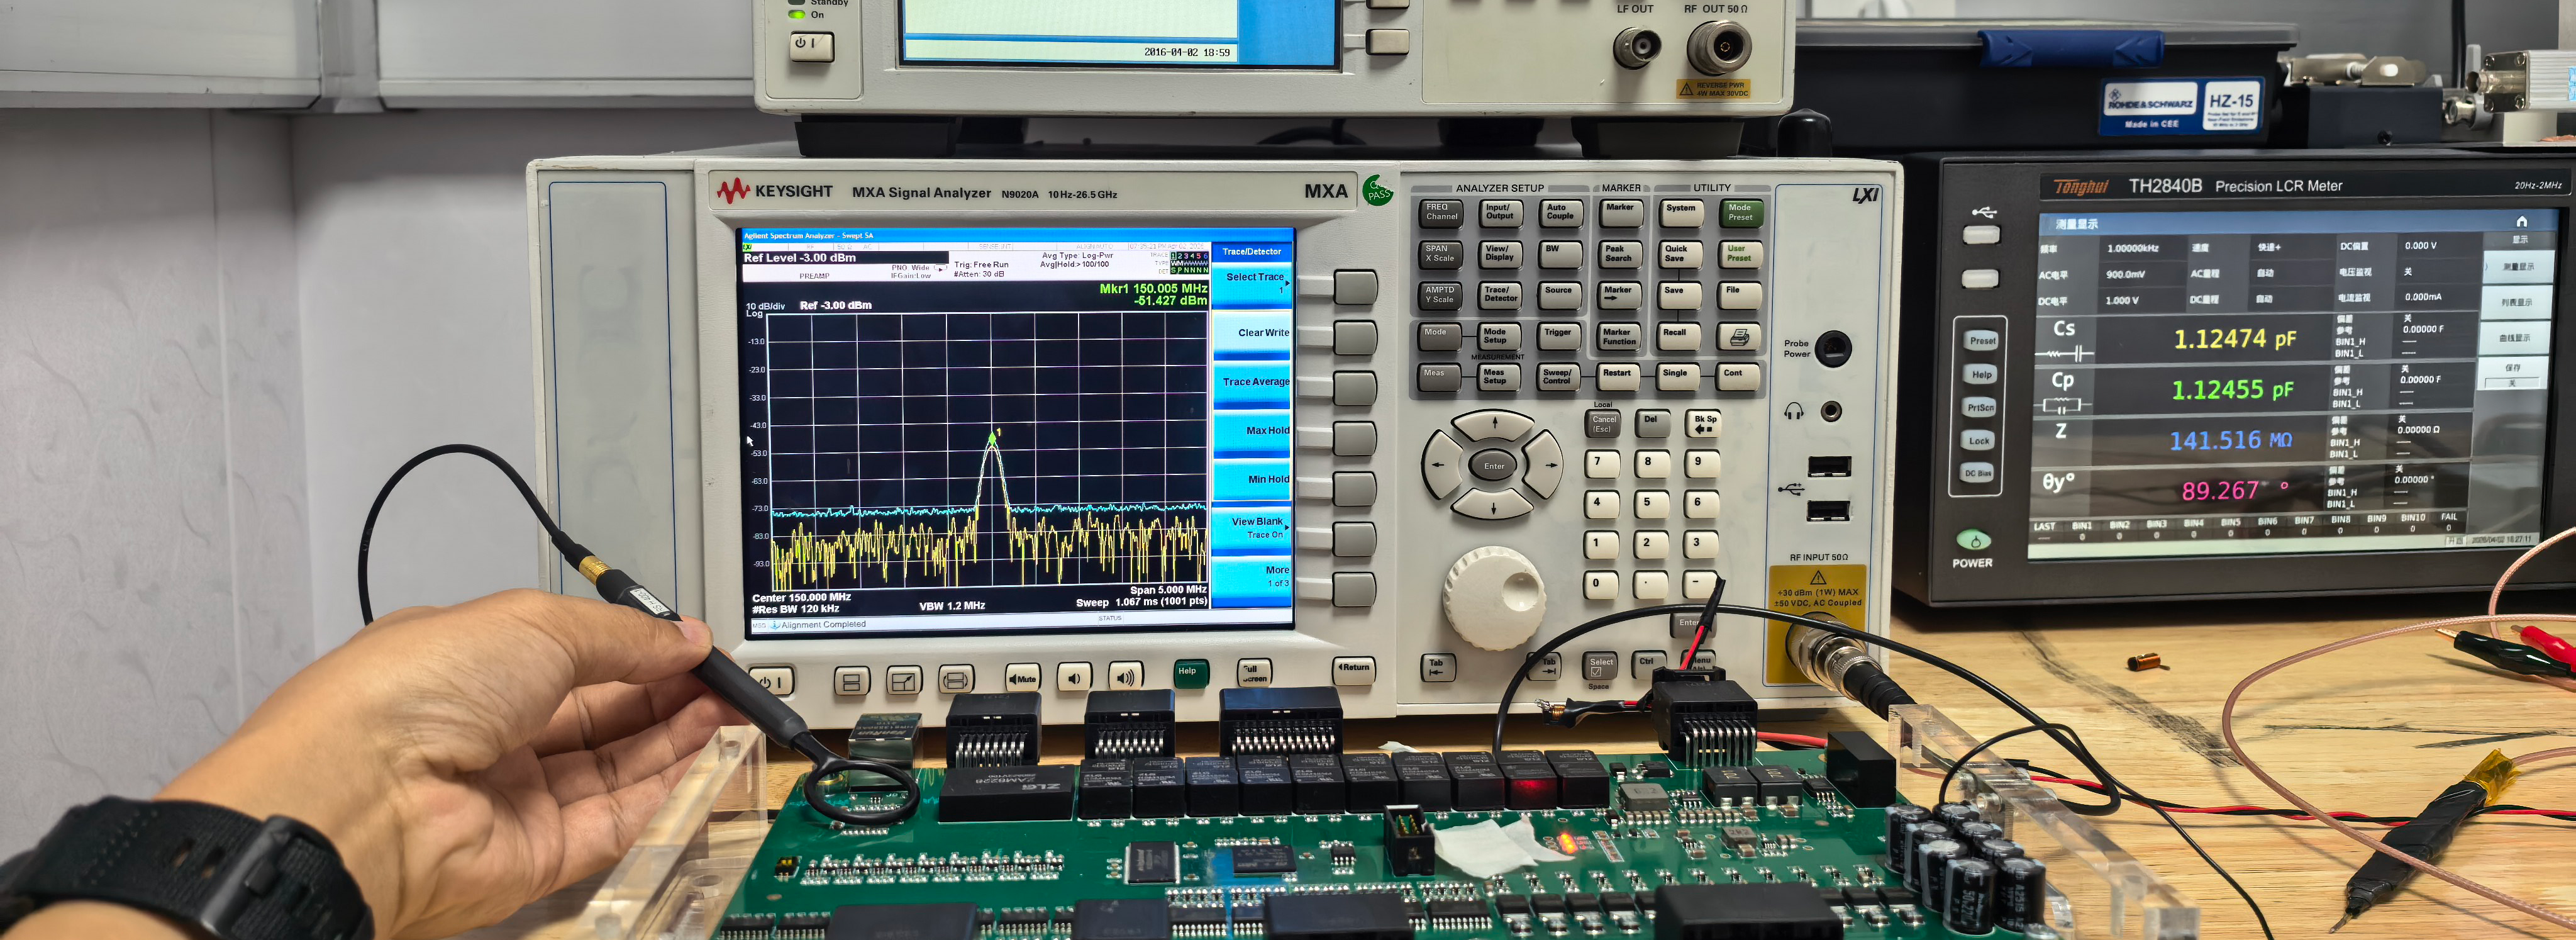Expand the View Blank Trace On softkey
The image size is (2576, 940).
tap(1252, 531)
